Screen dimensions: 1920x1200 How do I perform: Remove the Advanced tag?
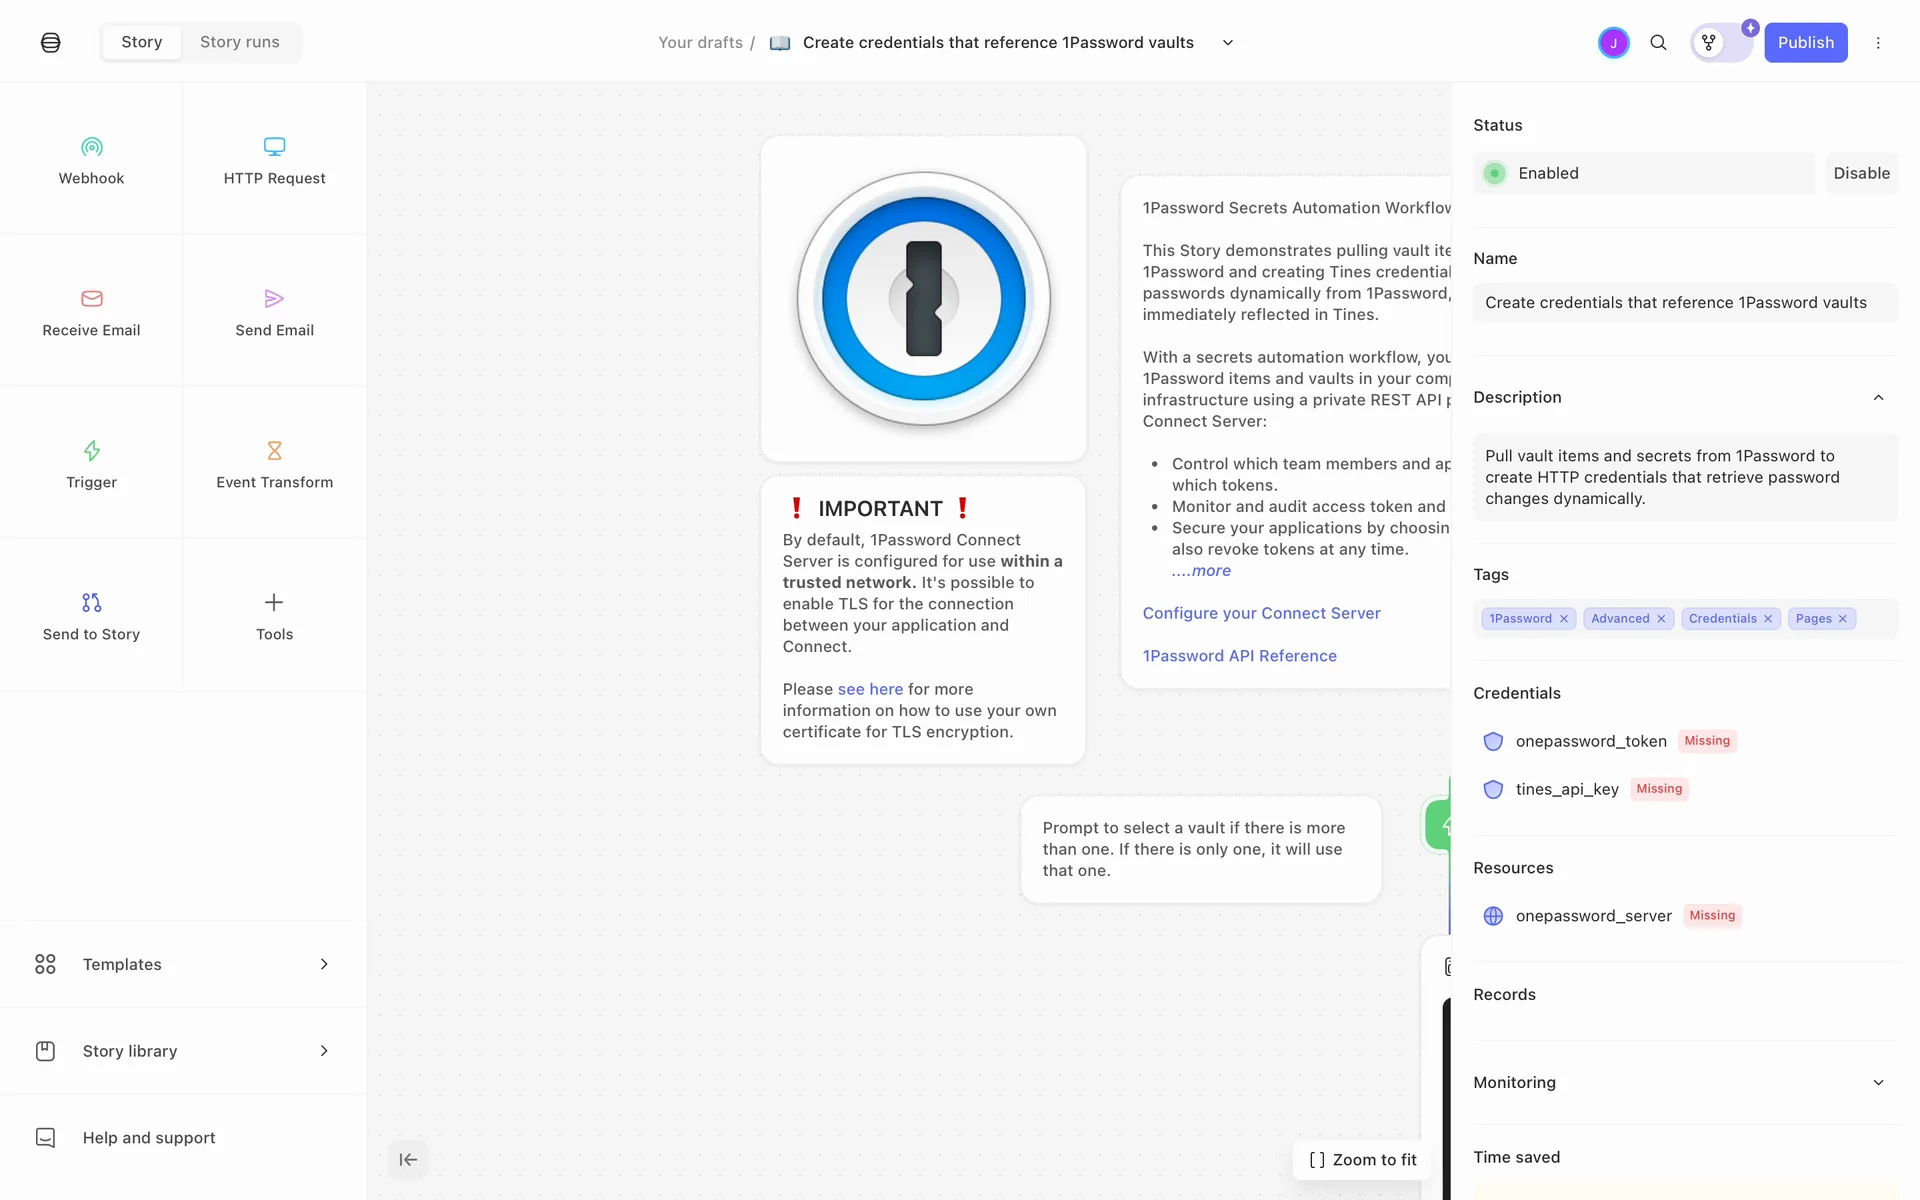[x=1661, y=619]
